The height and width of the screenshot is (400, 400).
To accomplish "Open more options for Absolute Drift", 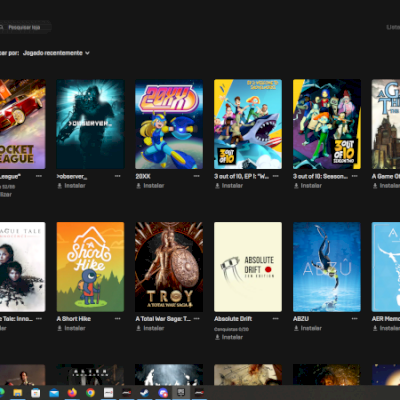I will [x=275, y=319].
